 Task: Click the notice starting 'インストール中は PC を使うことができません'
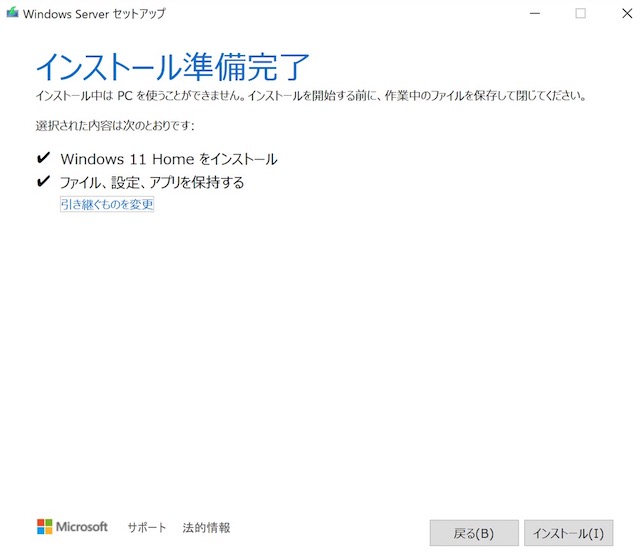click(x=311, y=96)
